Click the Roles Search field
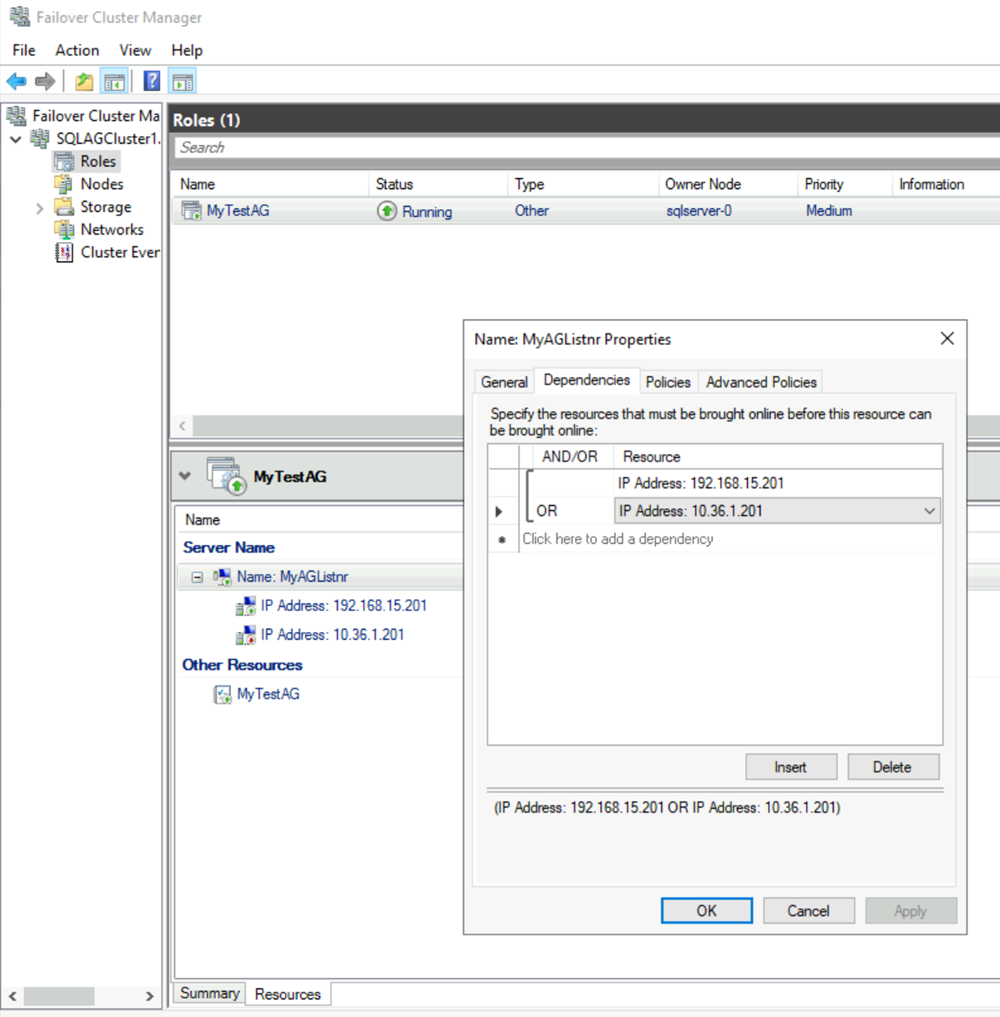The image size is (1000, 1017). 587,147
